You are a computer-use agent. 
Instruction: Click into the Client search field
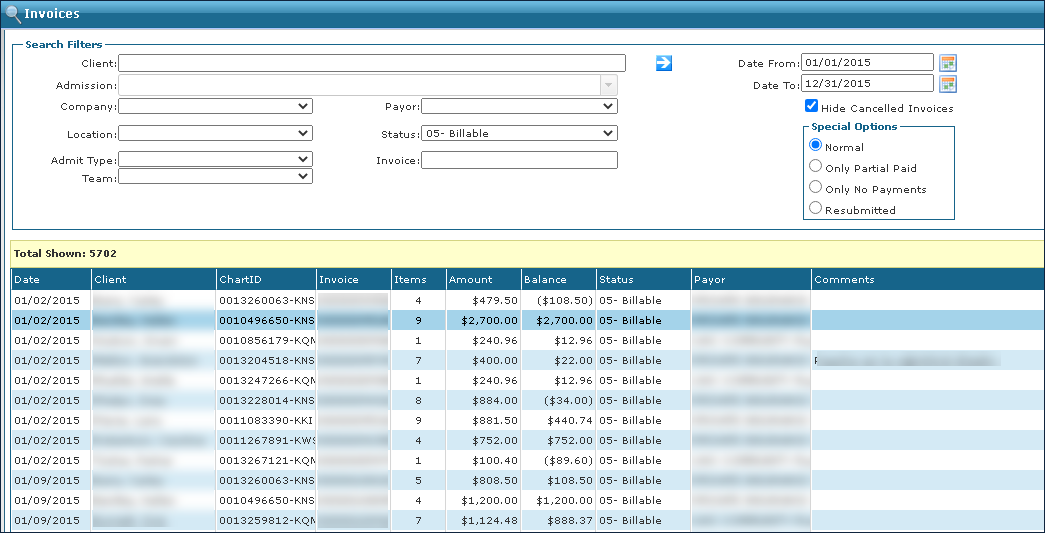coord(371,63)
